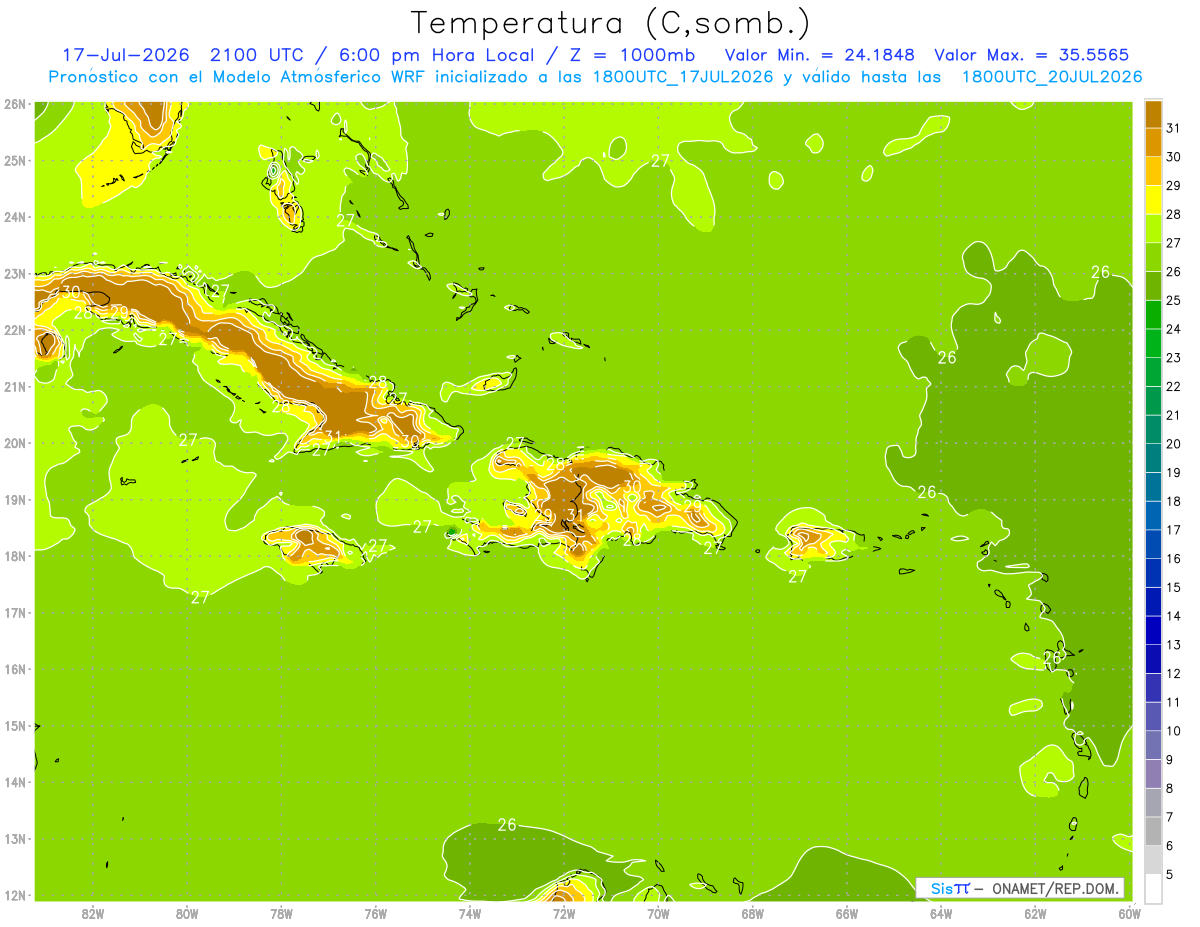
Task: Click the number 24 on the color scale
Action: [1173, 329]
